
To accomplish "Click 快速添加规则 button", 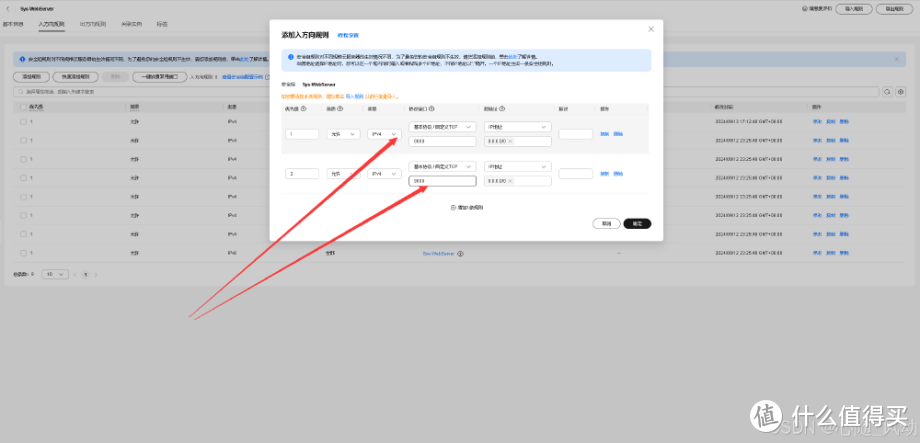I will (x=75, y=77).
